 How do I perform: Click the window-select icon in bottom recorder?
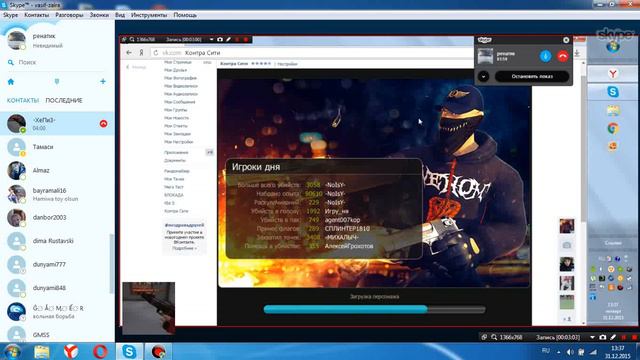point(484,337)
